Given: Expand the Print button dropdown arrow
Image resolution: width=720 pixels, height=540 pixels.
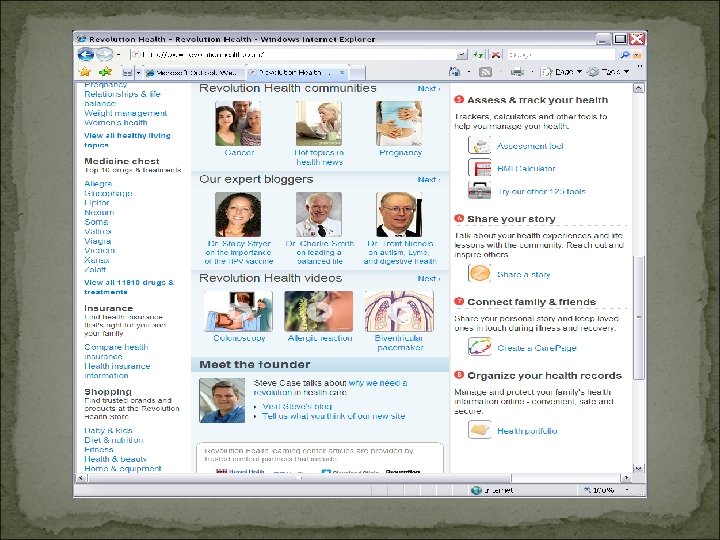Looking at the screenshot, I should point(532,72).
